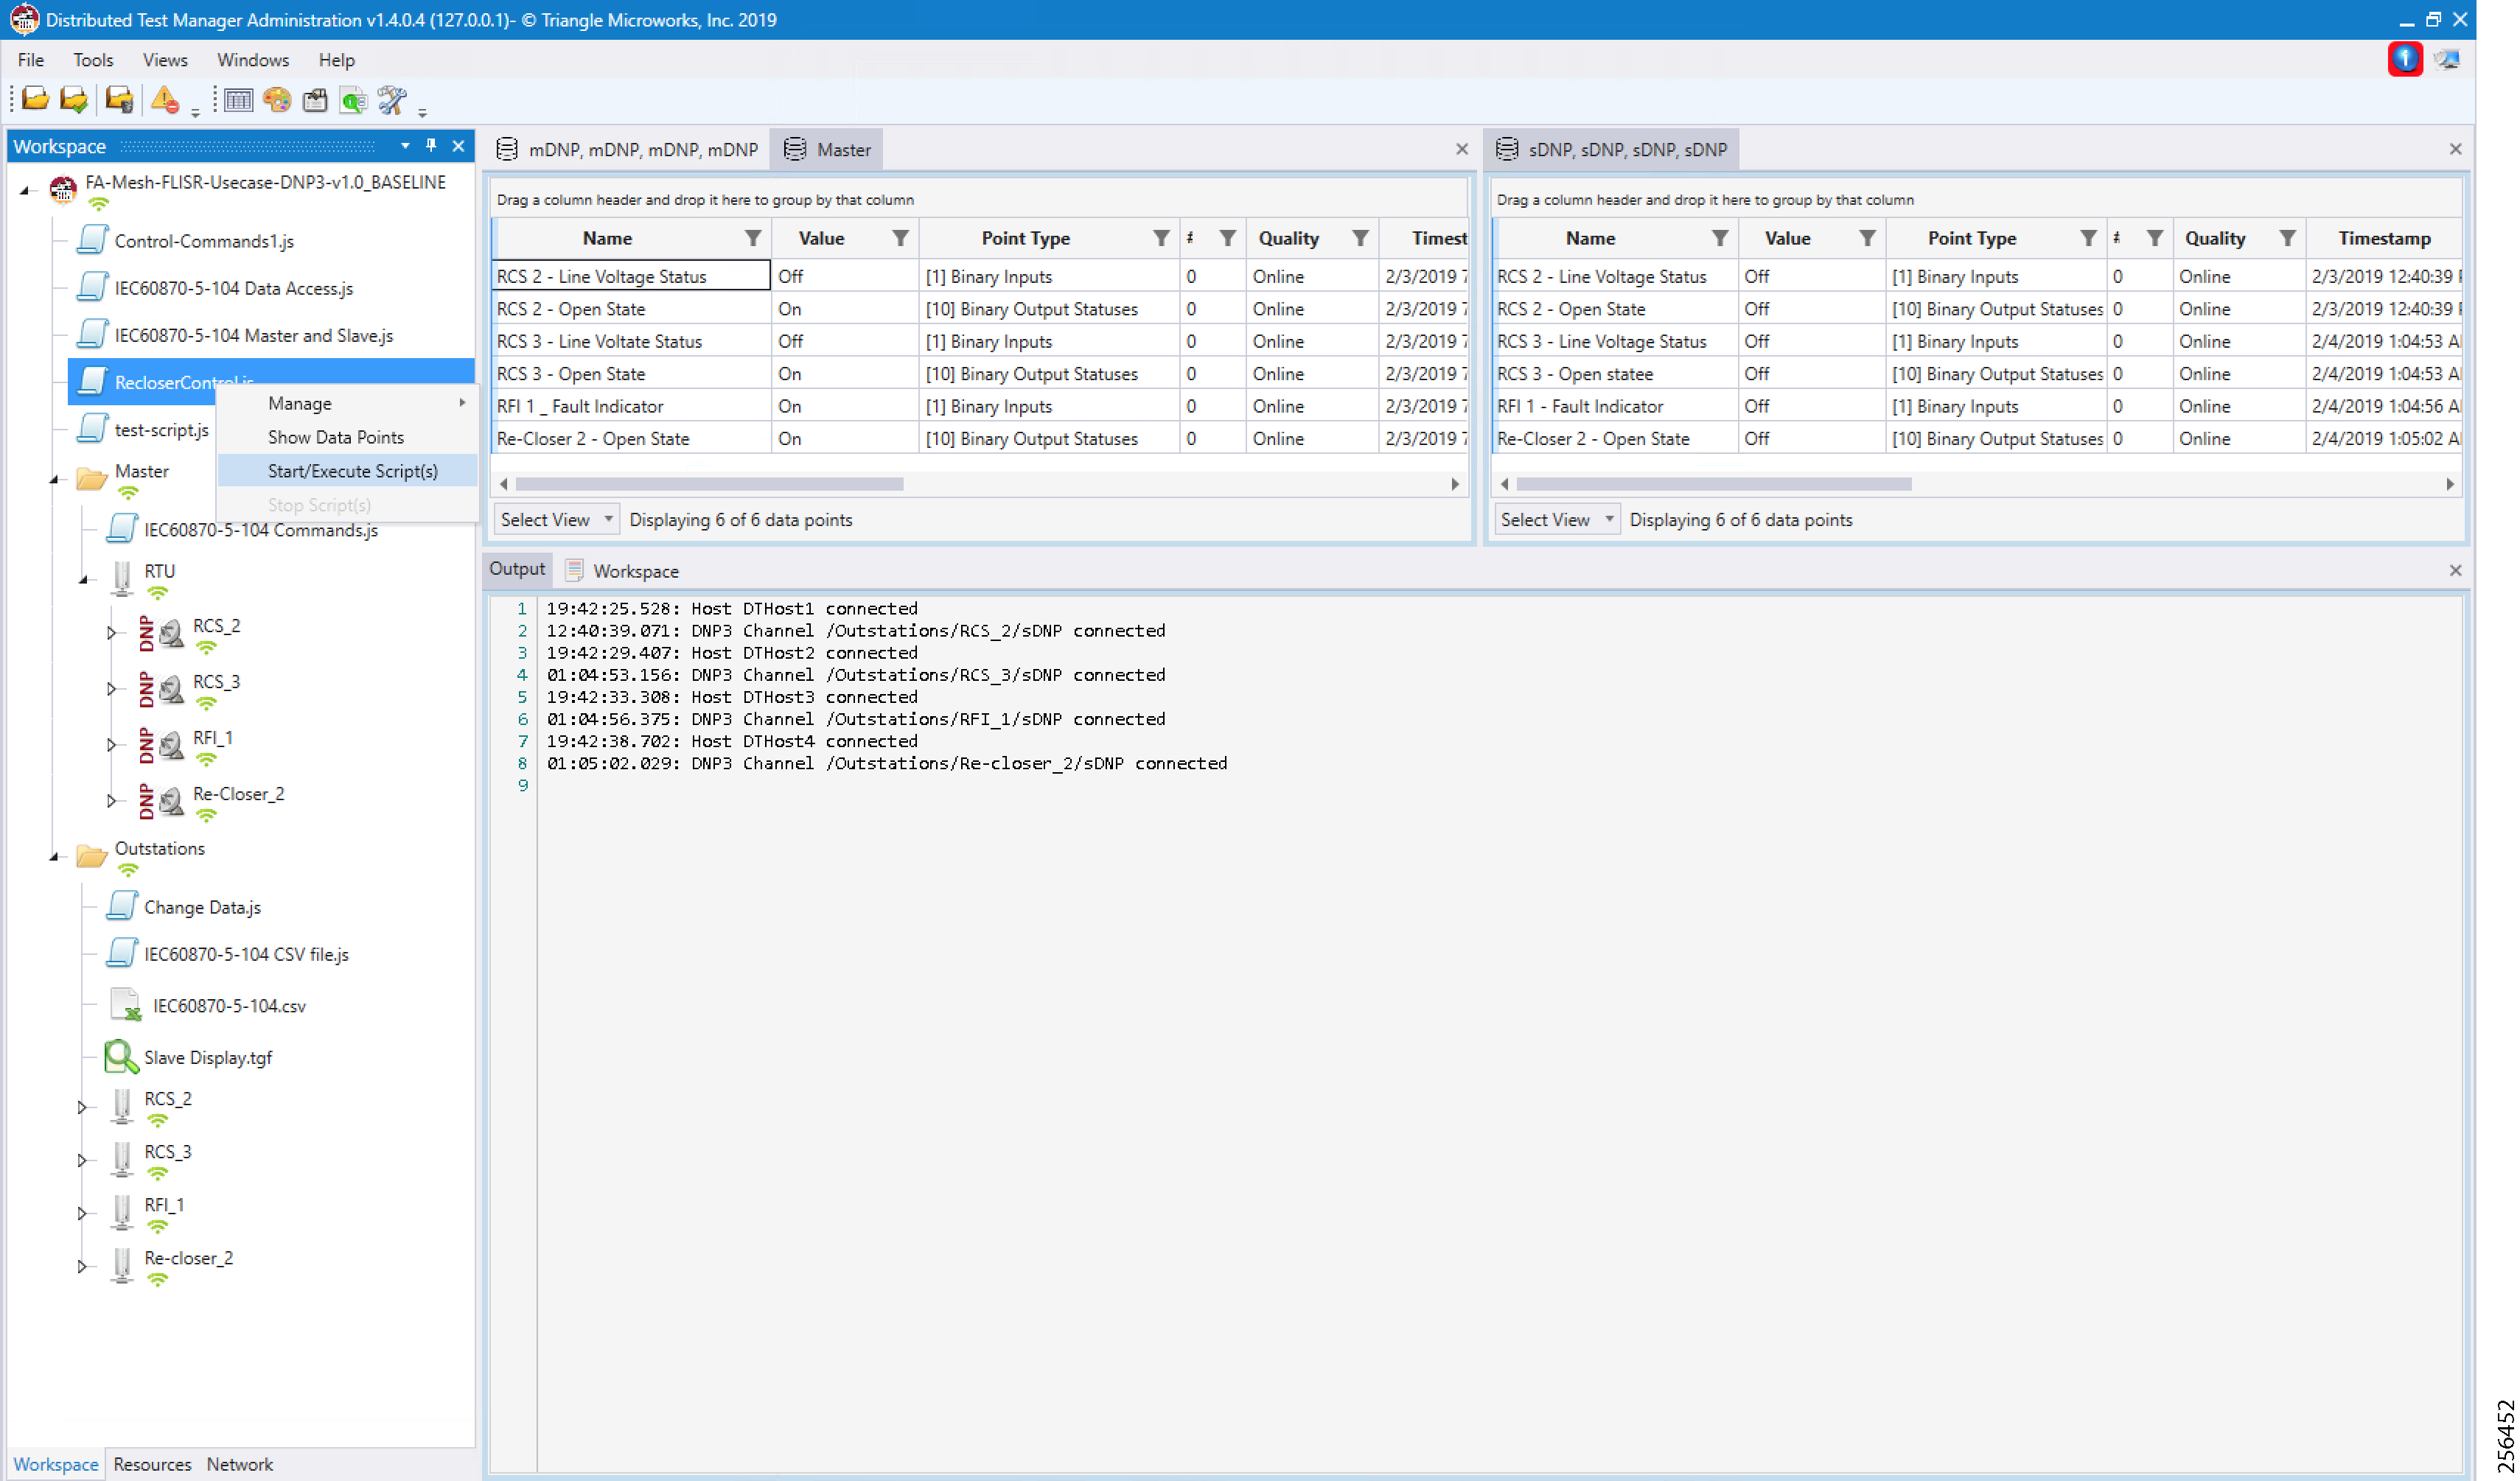Open the hammer and wrench tools icon
Image resolution: width=2520 pixels, height=1481 pixels.
[x=392, y=99]
